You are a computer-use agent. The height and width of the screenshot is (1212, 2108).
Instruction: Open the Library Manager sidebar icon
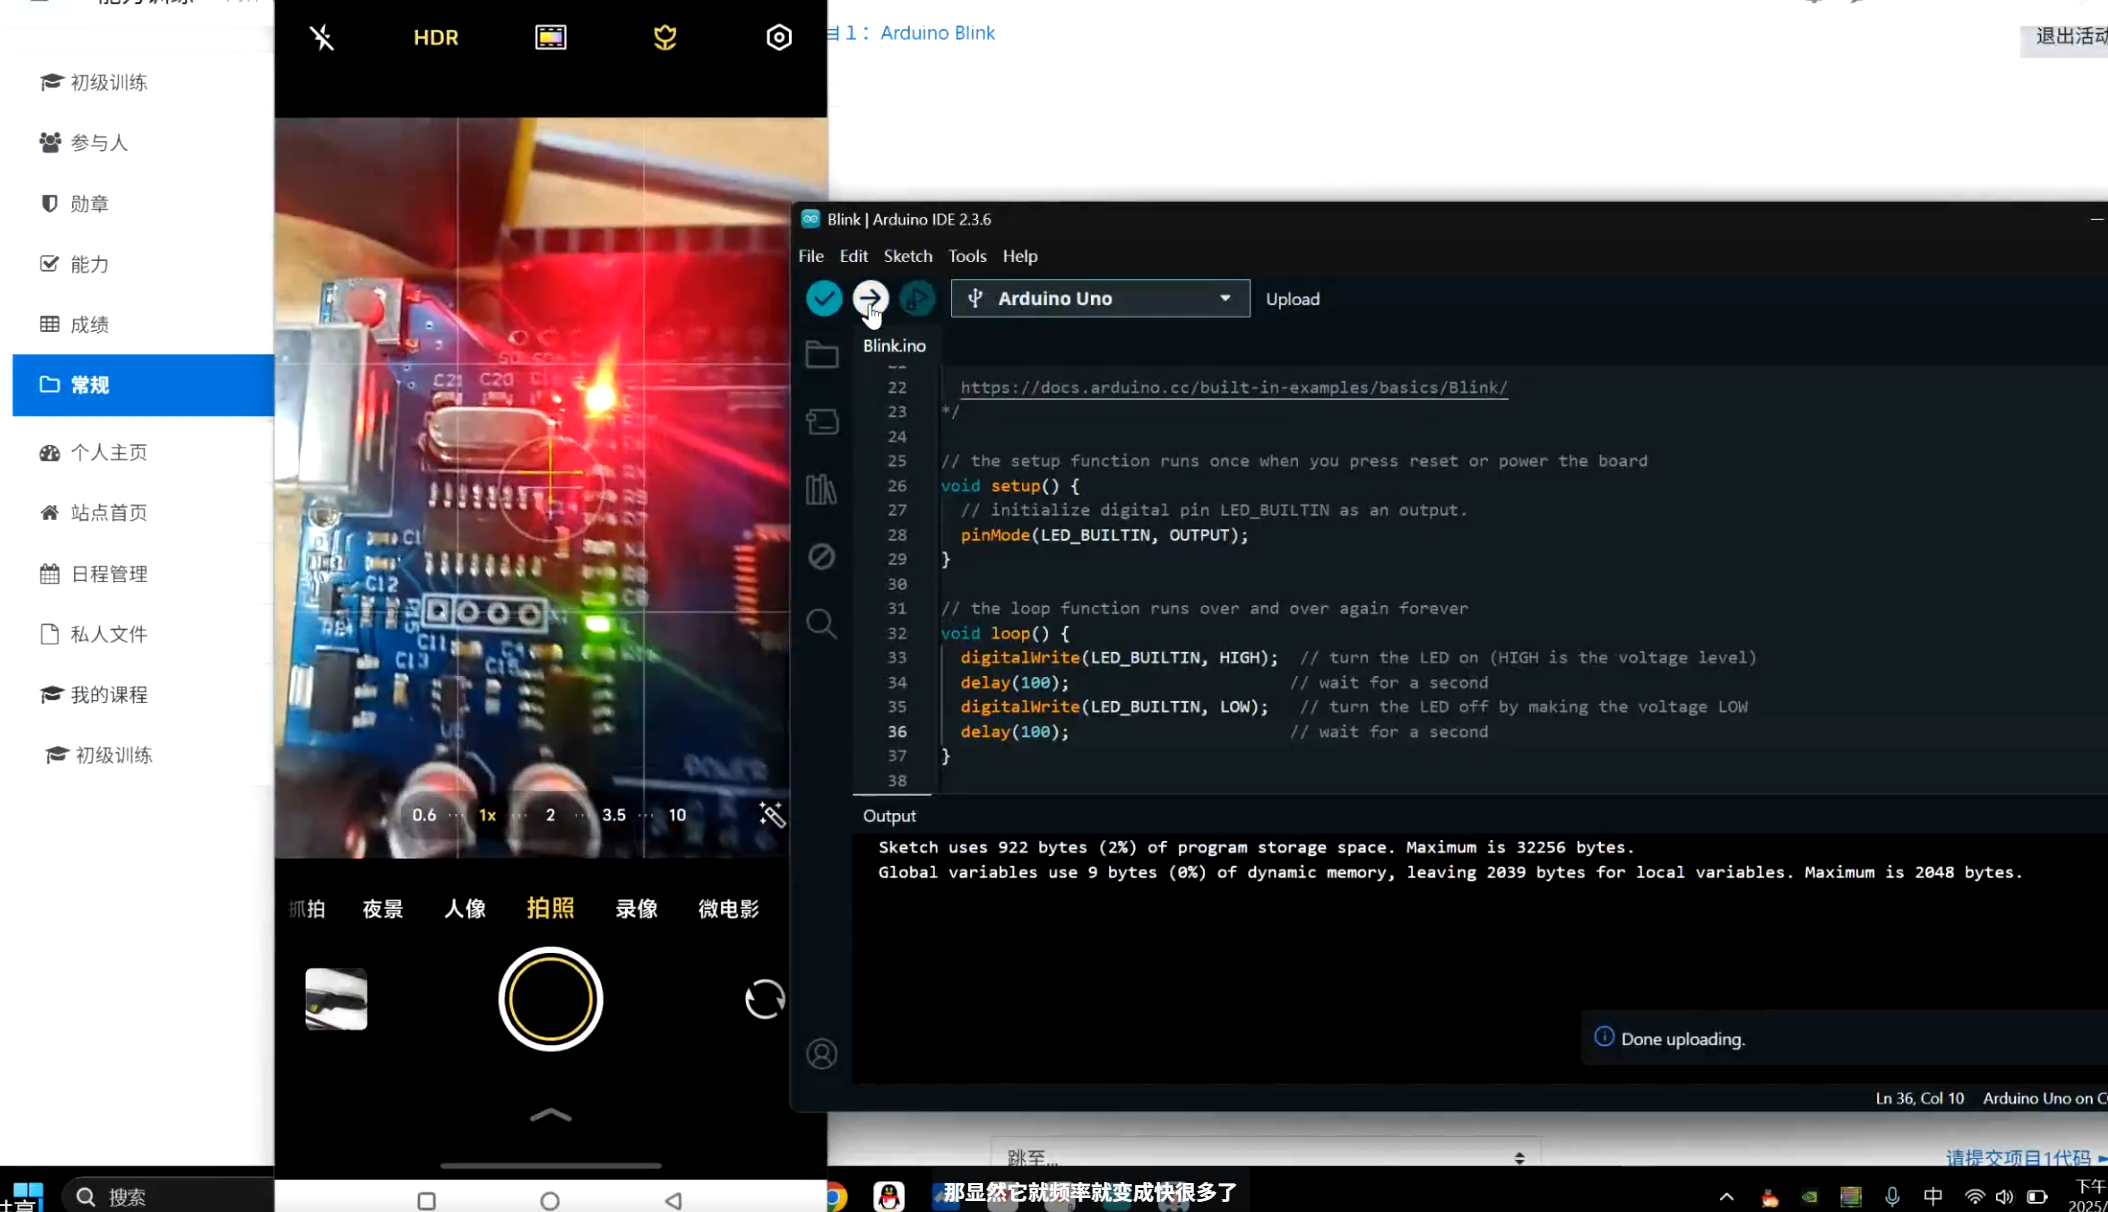(822, 490)
